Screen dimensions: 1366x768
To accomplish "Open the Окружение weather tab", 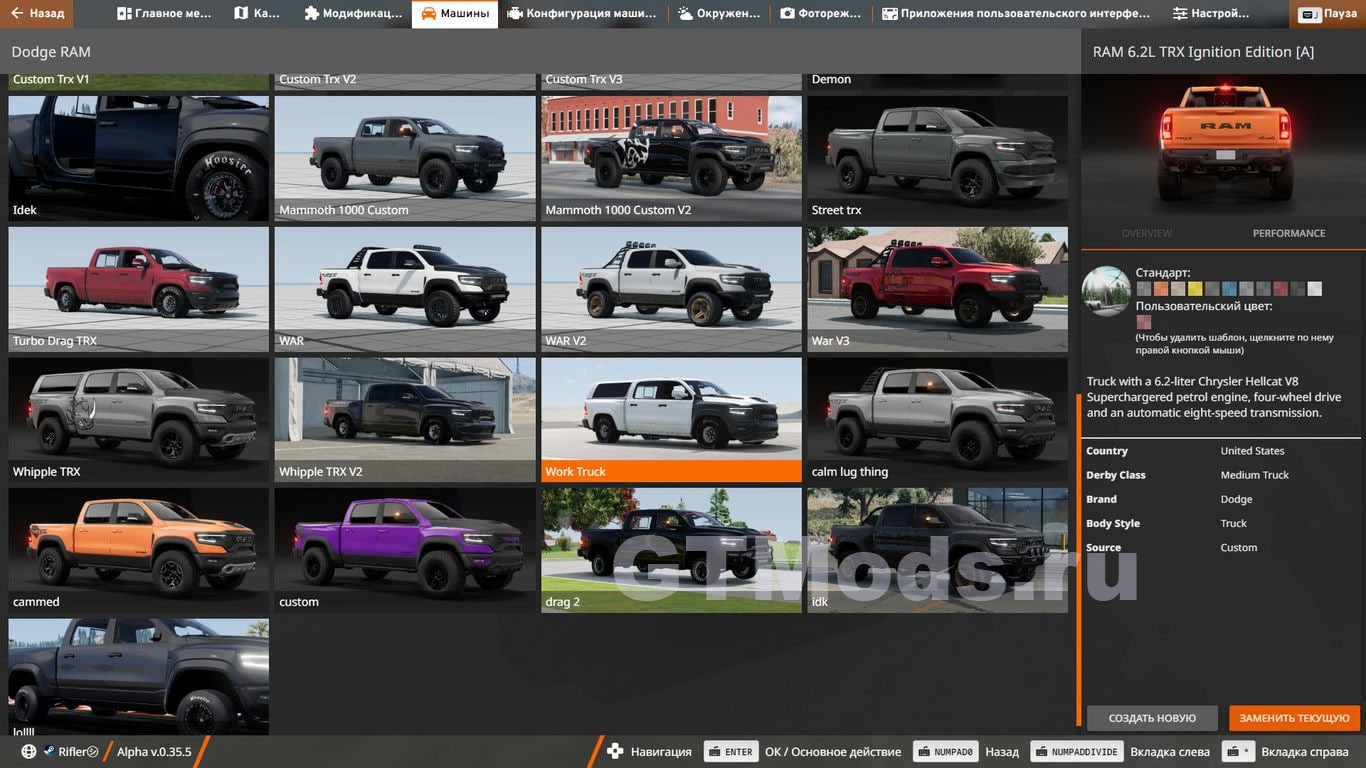I will (x=718, y=14).
